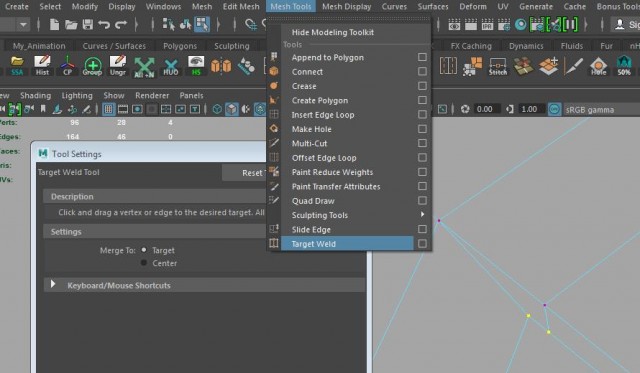
Task: Open the Lighting panel menu
Action: click(77, 95)
